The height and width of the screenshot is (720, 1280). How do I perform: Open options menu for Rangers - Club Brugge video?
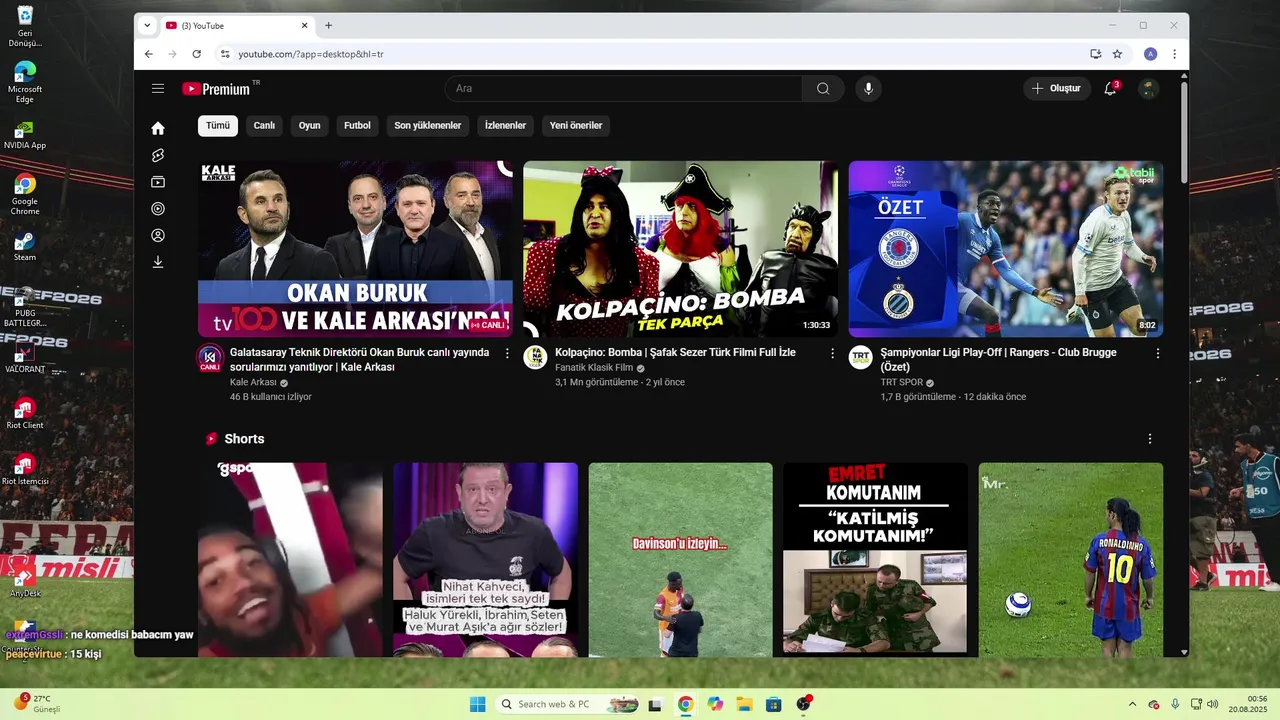coord(1158,353)
